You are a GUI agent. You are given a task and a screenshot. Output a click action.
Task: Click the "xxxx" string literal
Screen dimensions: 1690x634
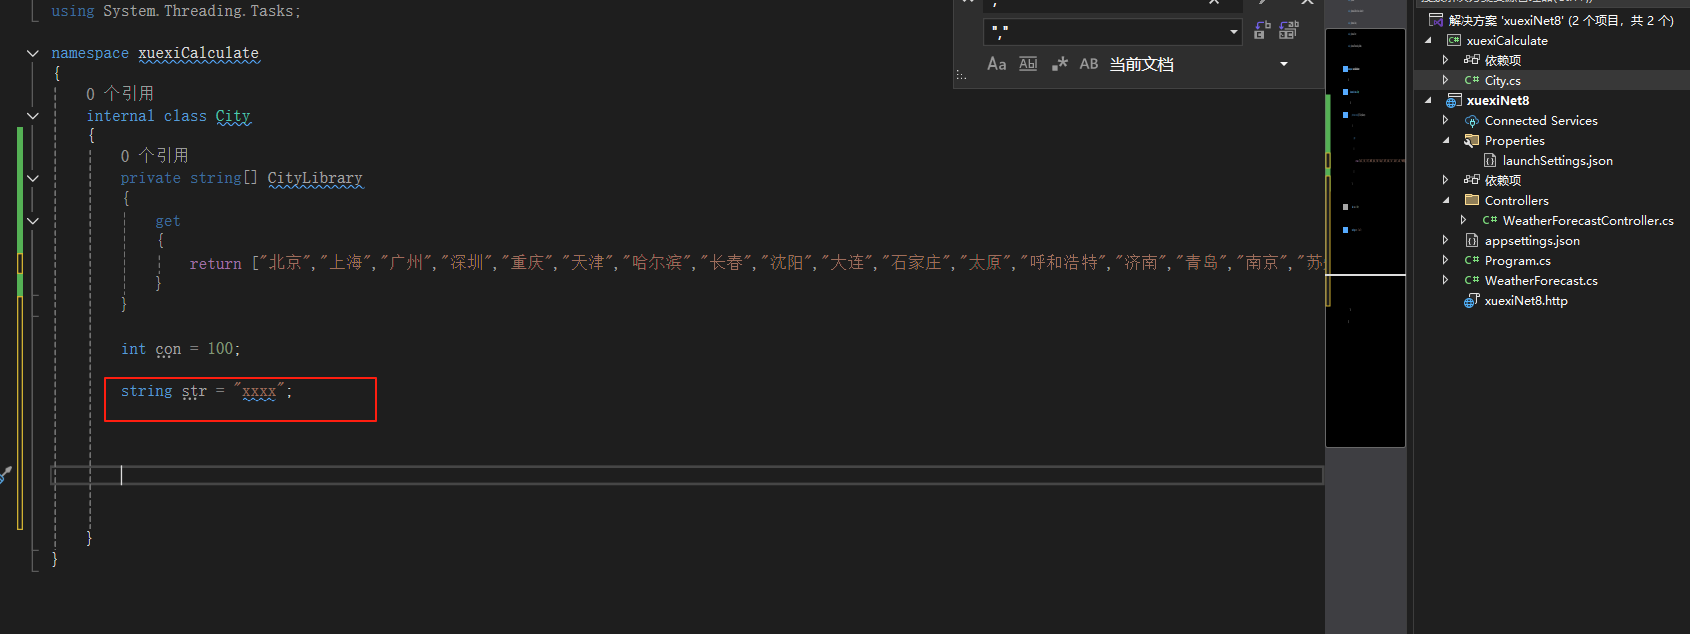tap(259, 391)
